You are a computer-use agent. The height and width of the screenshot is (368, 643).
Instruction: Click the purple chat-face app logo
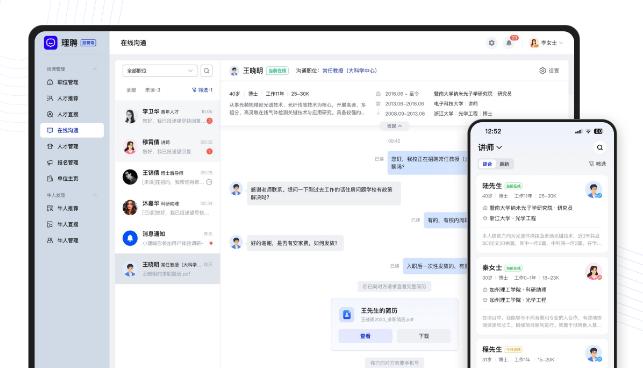tap(50, 43)
